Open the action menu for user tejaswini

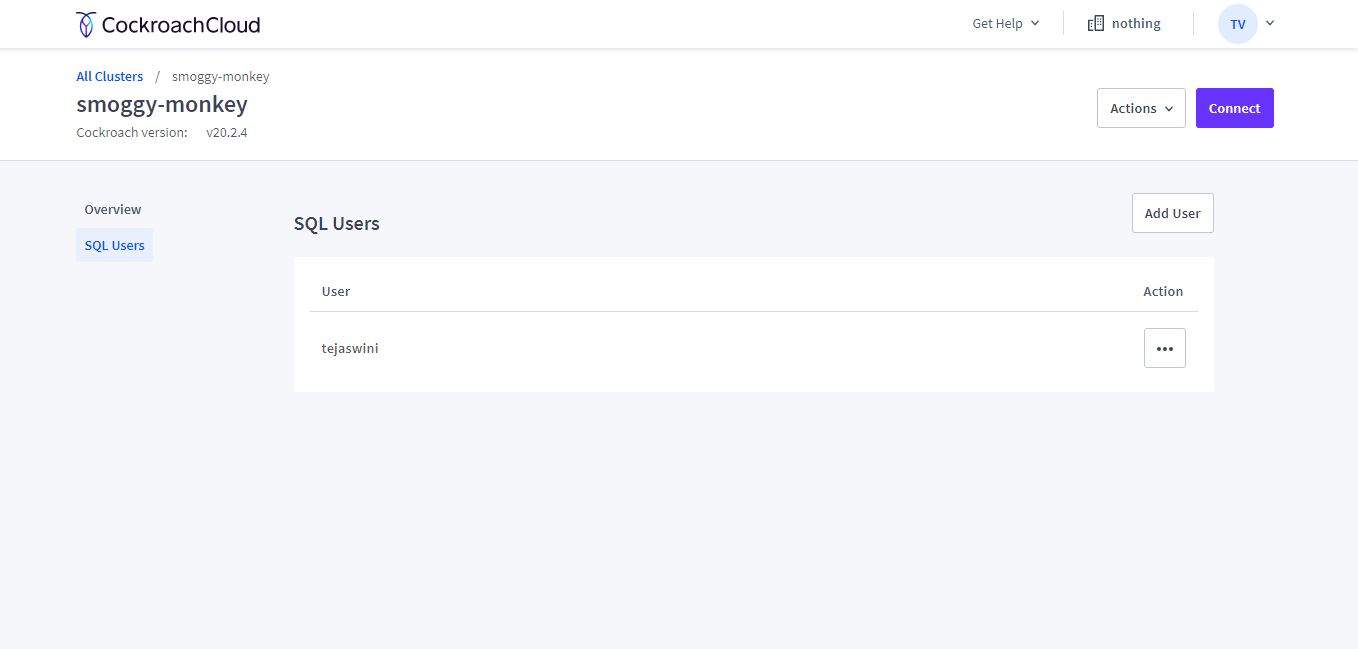pyautogui.click(x=1164, y=348)
